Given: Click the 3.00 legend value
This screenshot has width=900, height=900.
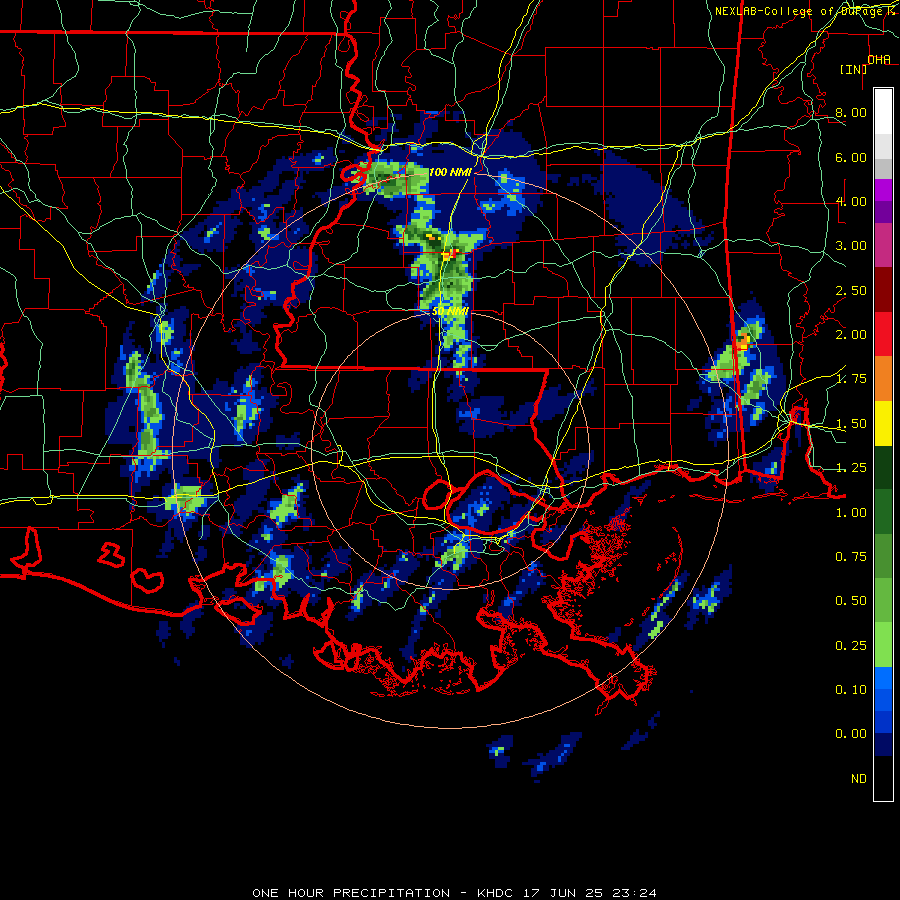Looking at the screenshot, I should [x=851, y=246].
